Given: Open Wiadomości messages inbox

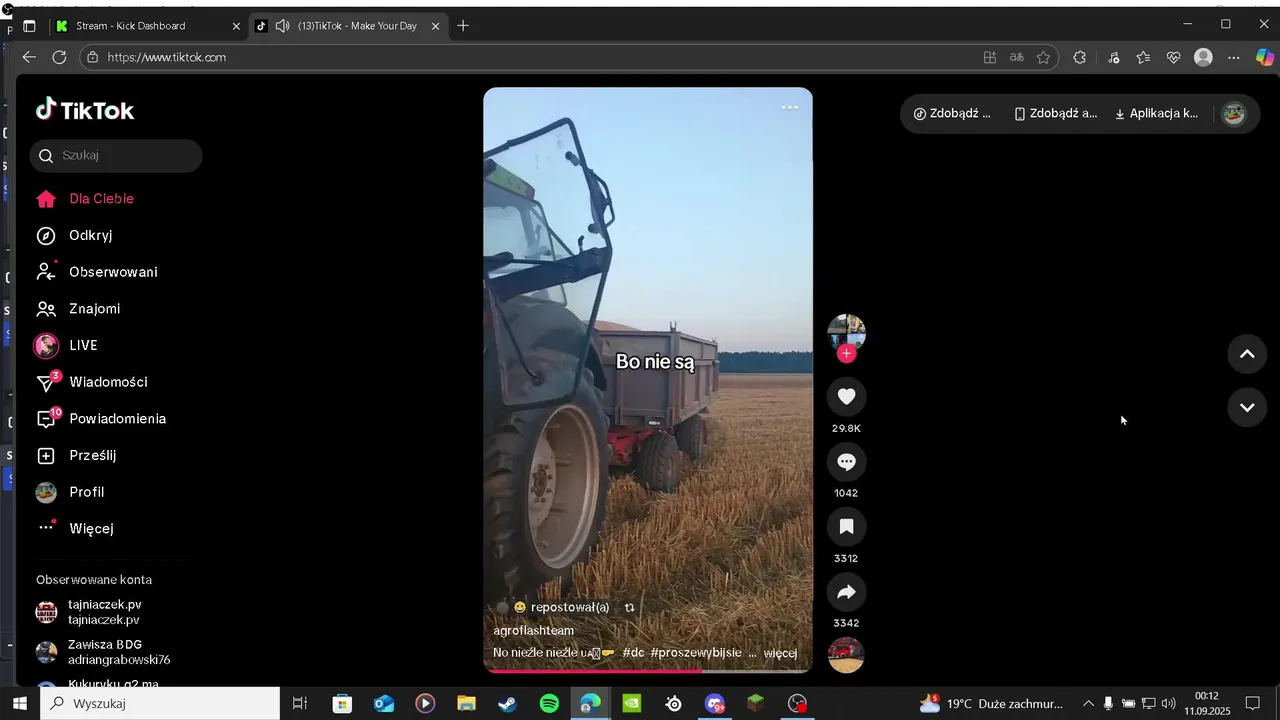Looking at the screenshot, I should 92,382.
